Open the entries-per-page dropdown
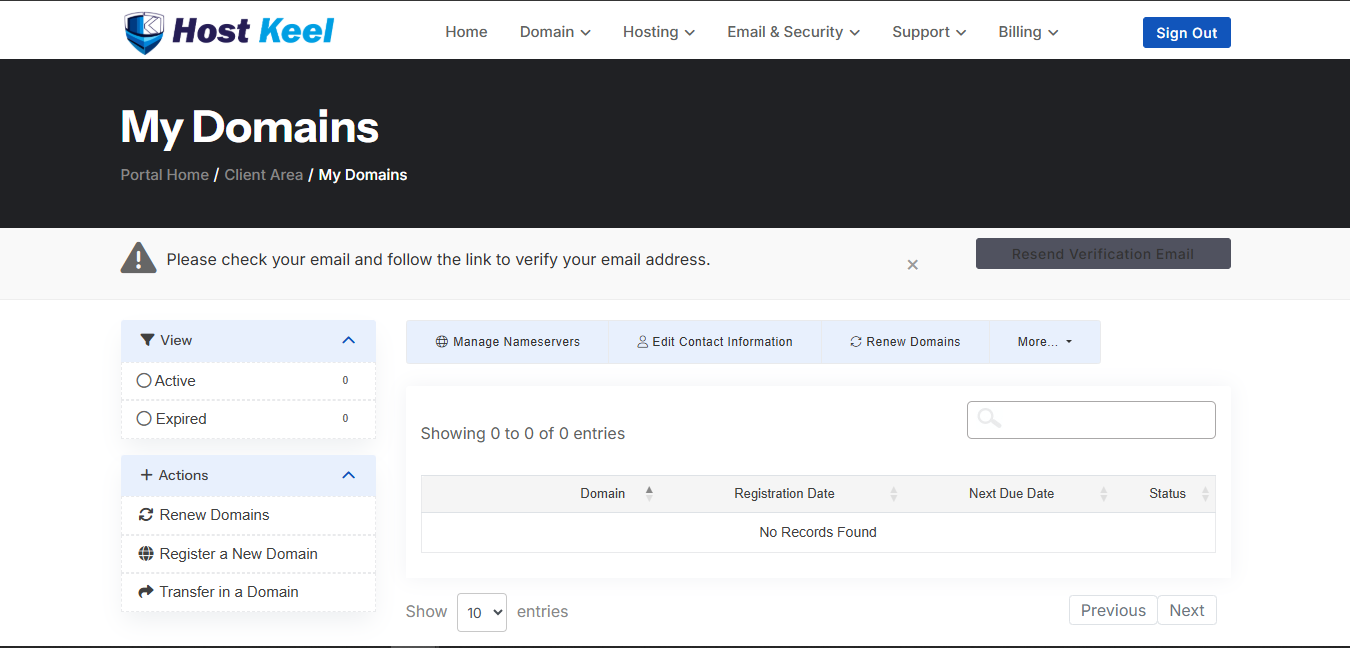1350x648 pixels. [x=482, y=612]
